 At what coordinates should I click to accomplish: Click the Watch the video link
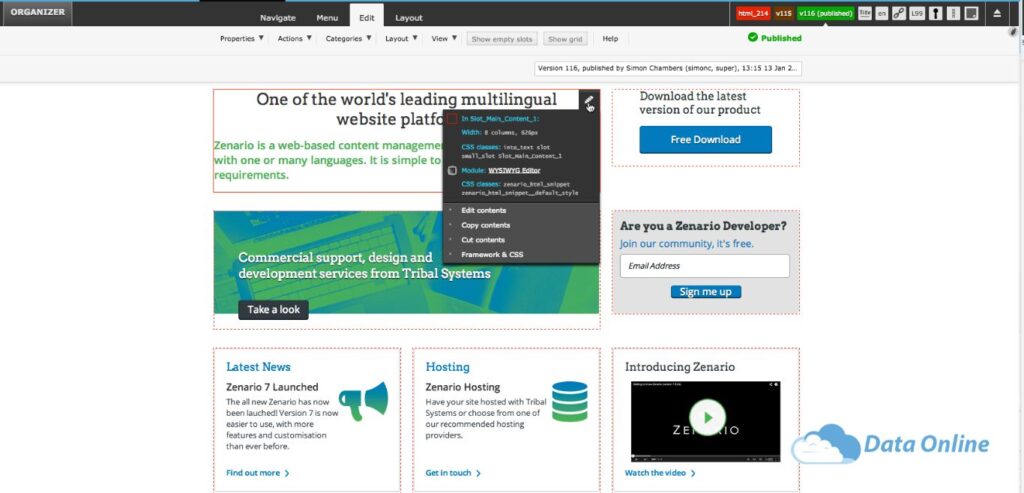[x=660, y=473]
